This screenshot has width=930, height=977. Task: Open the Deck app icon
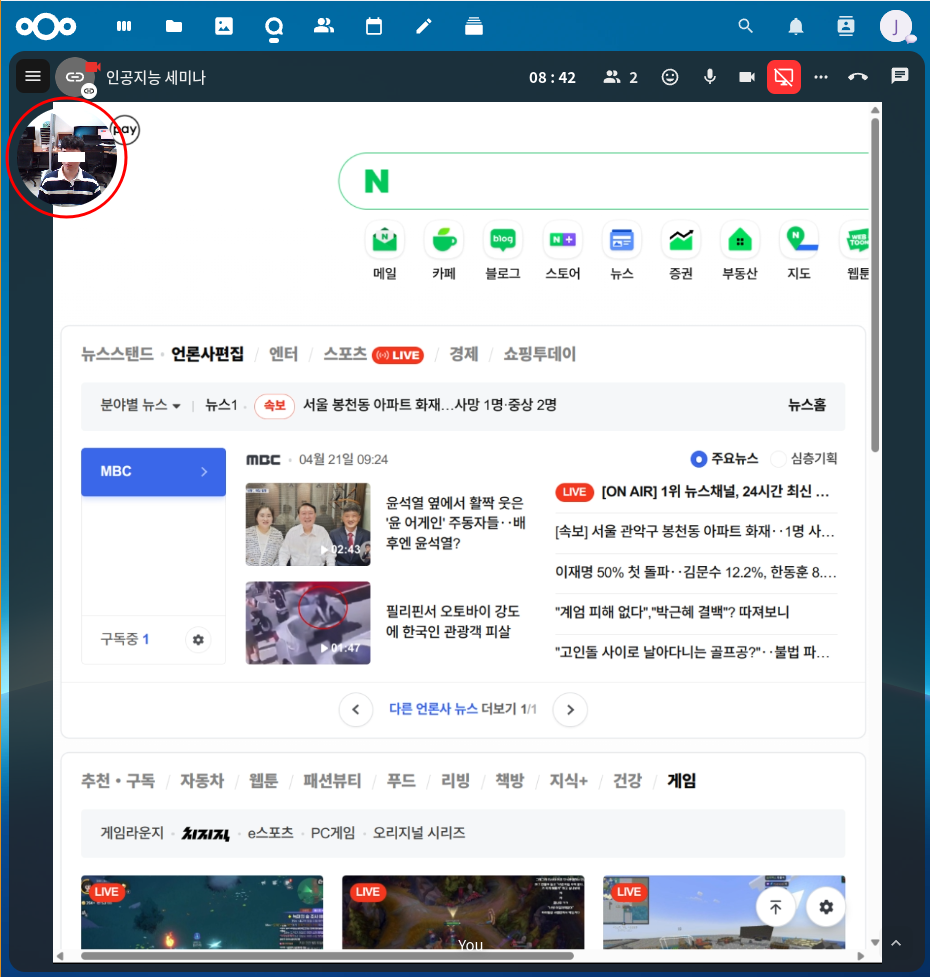click(474, 26)
